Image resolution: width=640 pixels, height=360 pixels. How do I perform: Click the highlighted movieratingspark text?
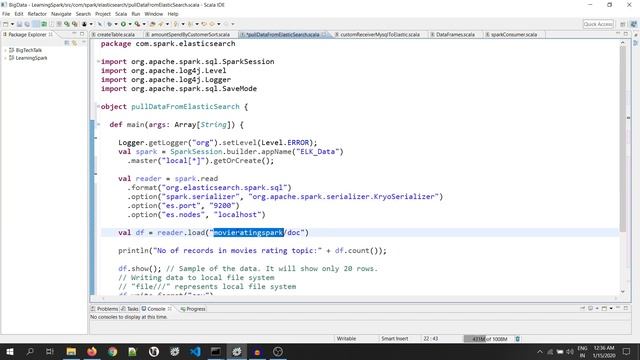click(x=248, y=233)
